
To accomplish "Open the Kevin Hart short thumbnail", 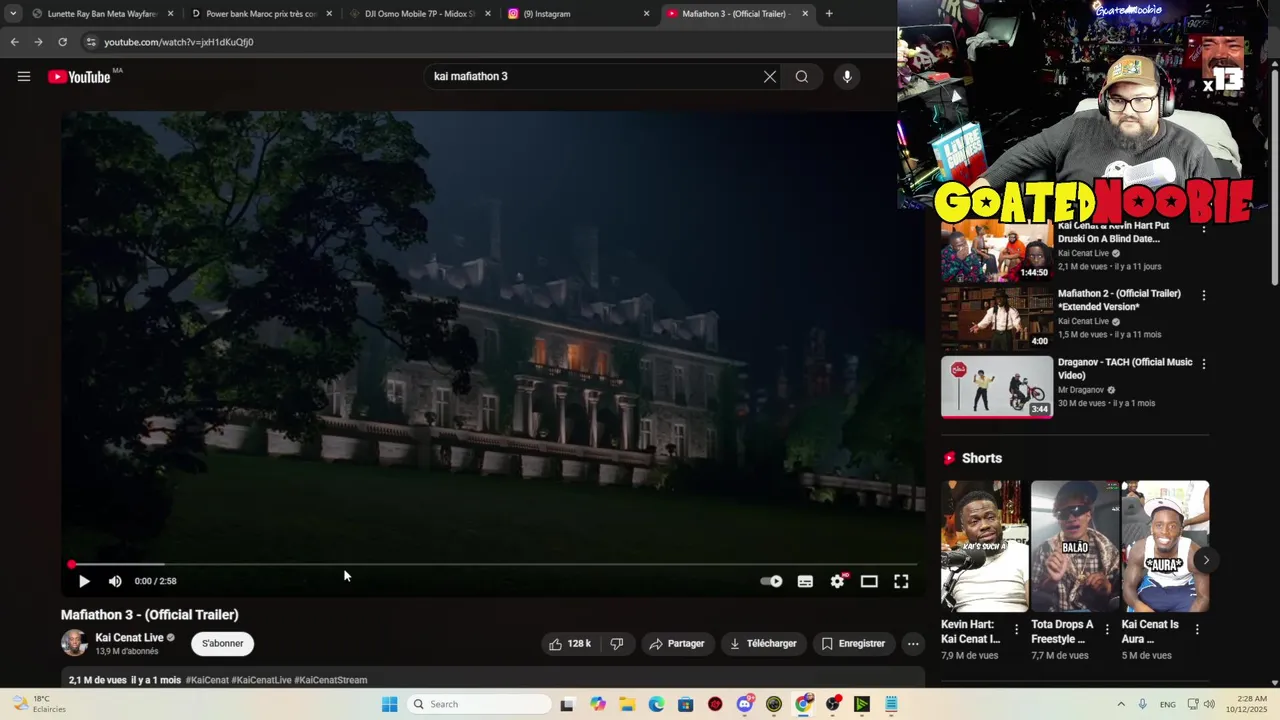I will coord(984,546).
